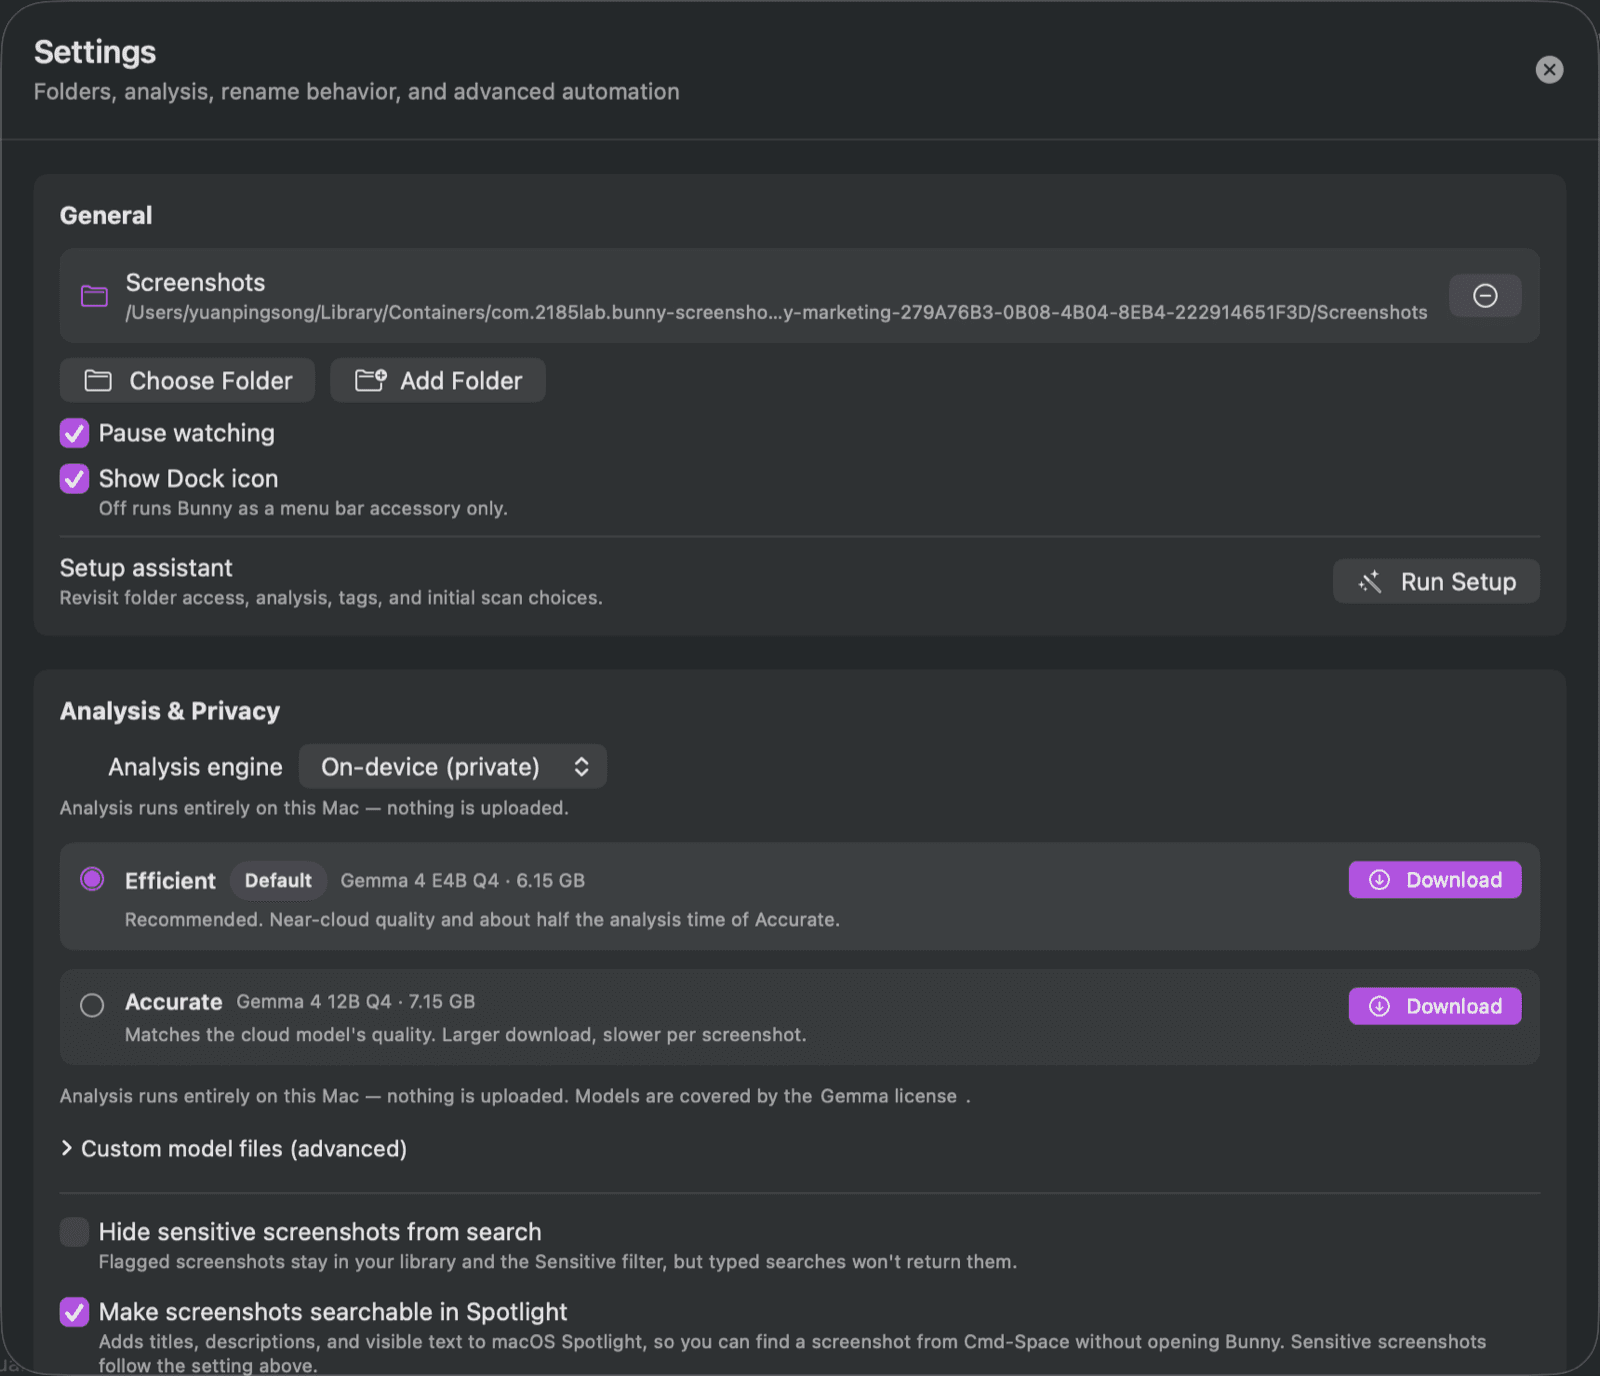Click the Settings title text
The width and height of the screenshot is (1600, 1376).
tap(95, 52)
